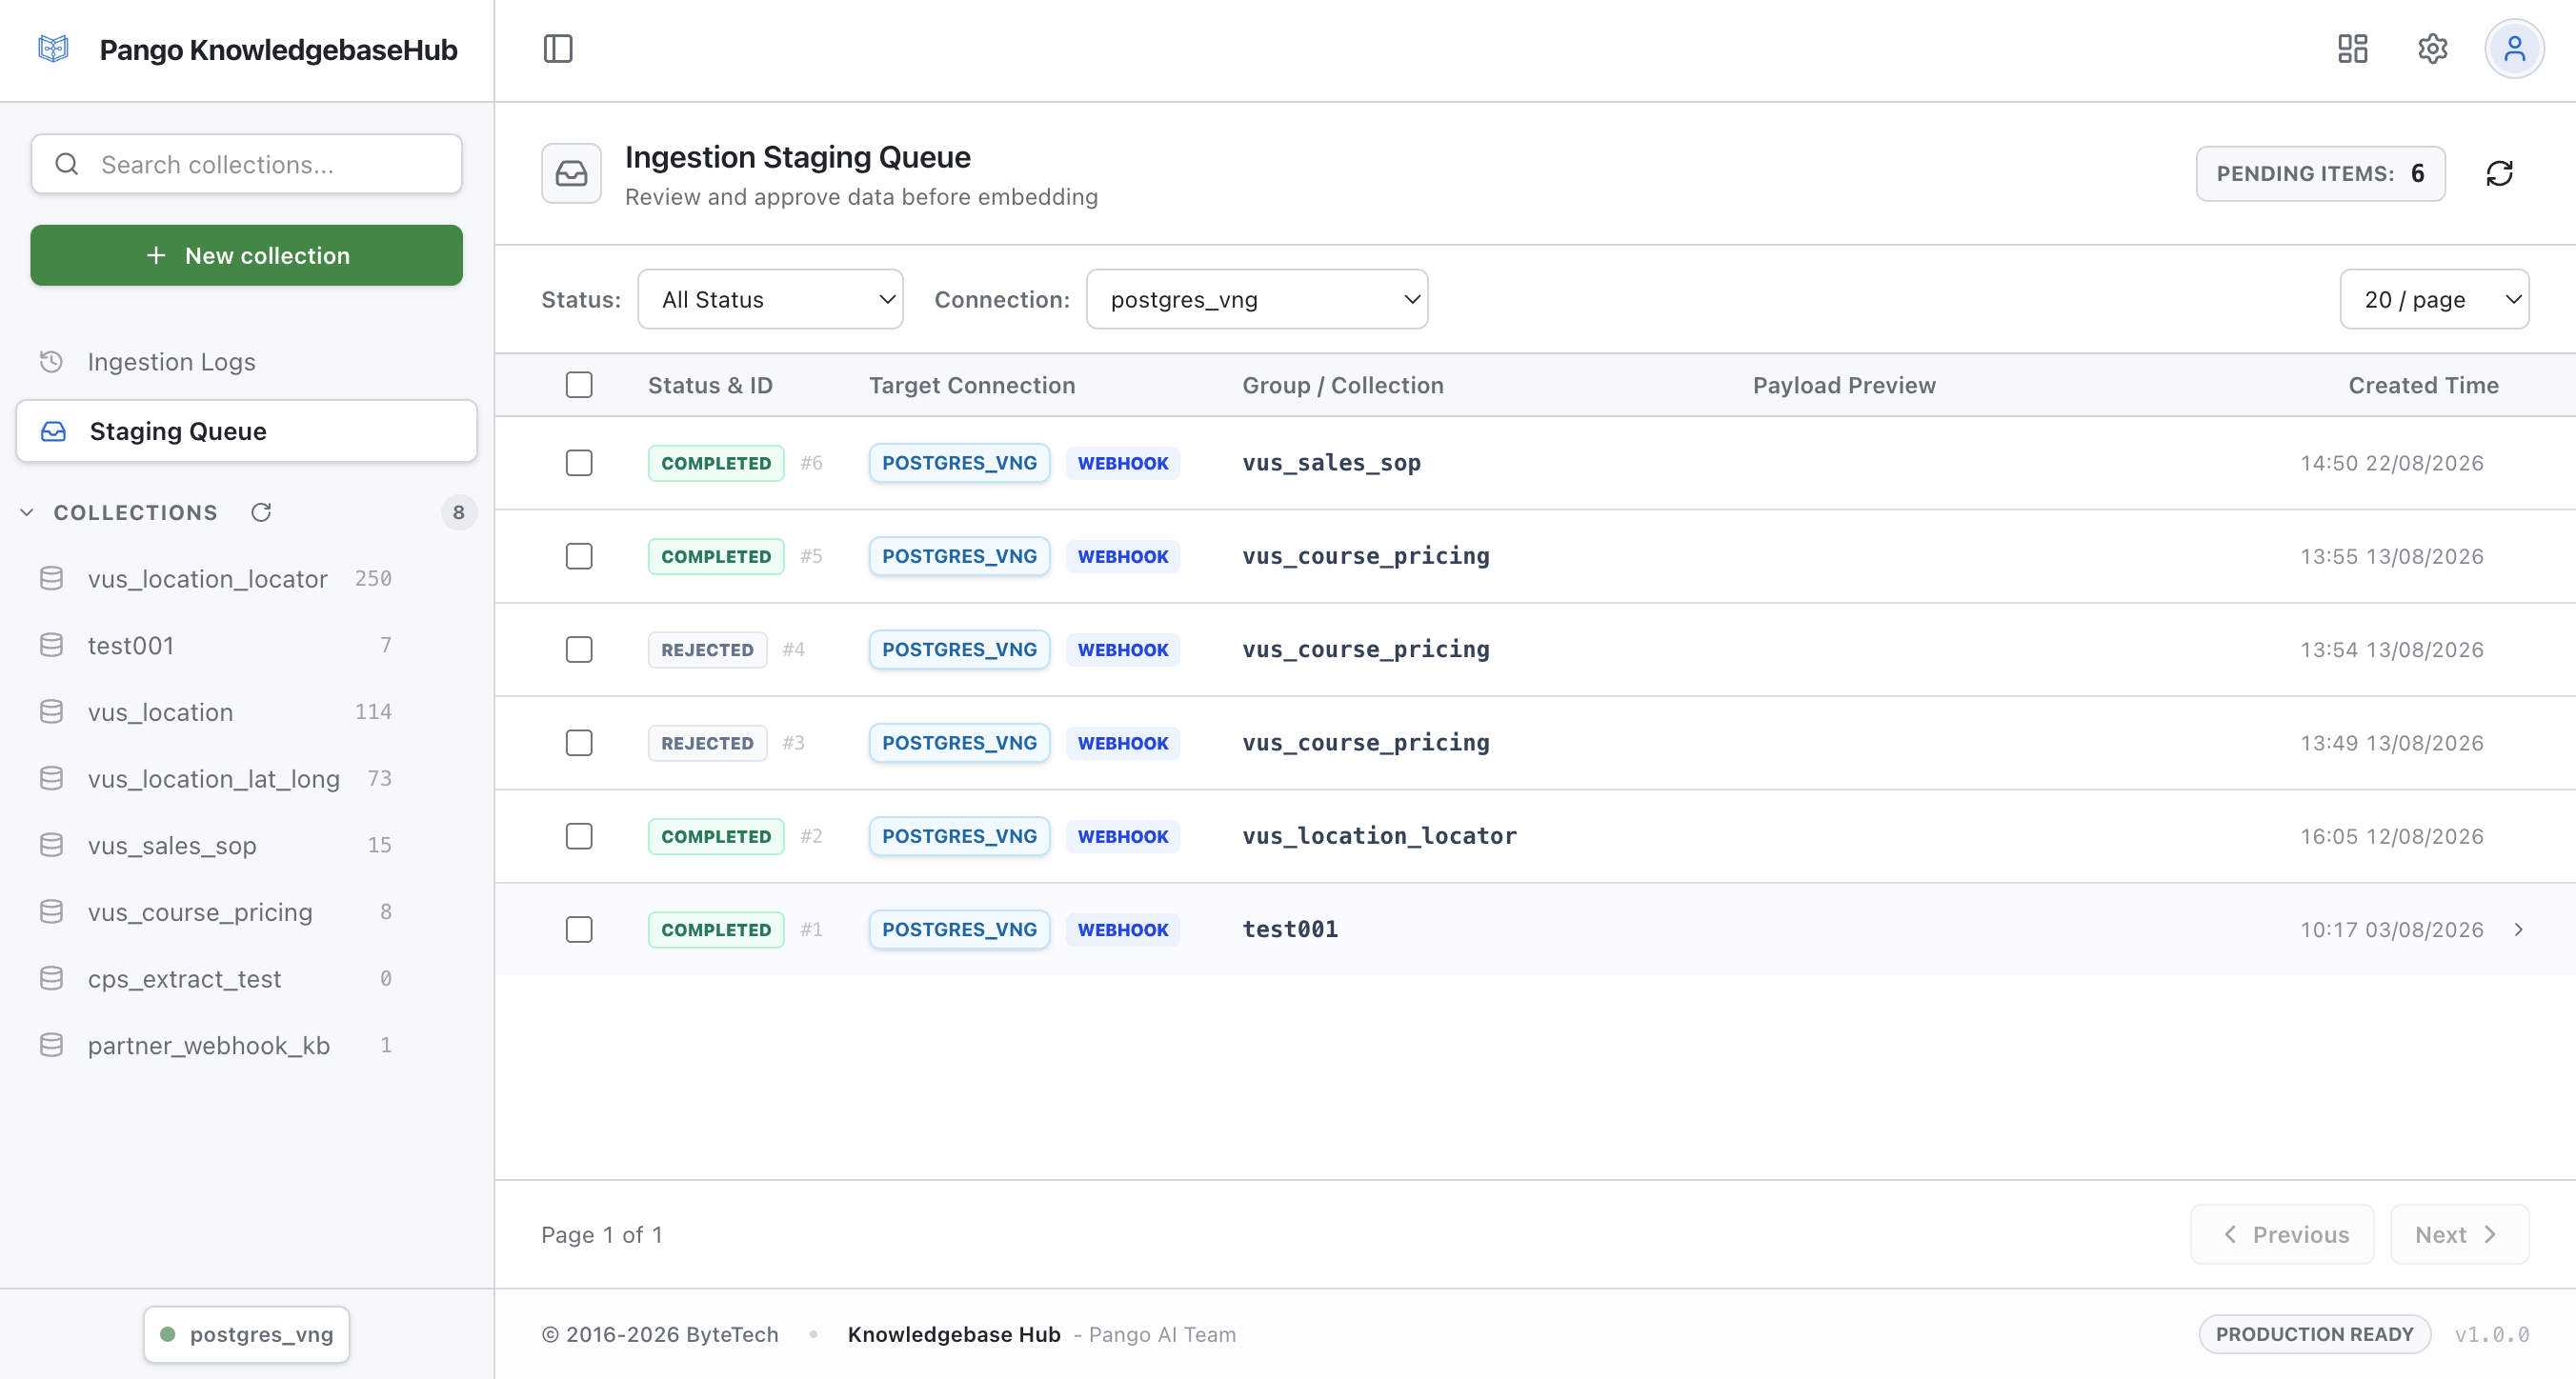Screen dimensions: 2576x1379
Task: Click the database icon for vus_location_lat_long
Action: click(51, 778)
